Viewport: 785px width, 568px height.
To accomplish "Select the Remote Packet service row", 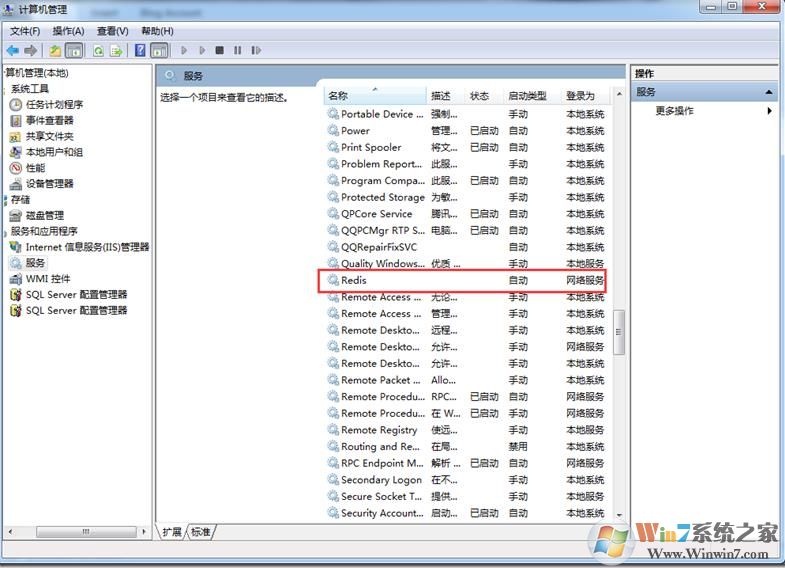I will [x=466, y=380].
